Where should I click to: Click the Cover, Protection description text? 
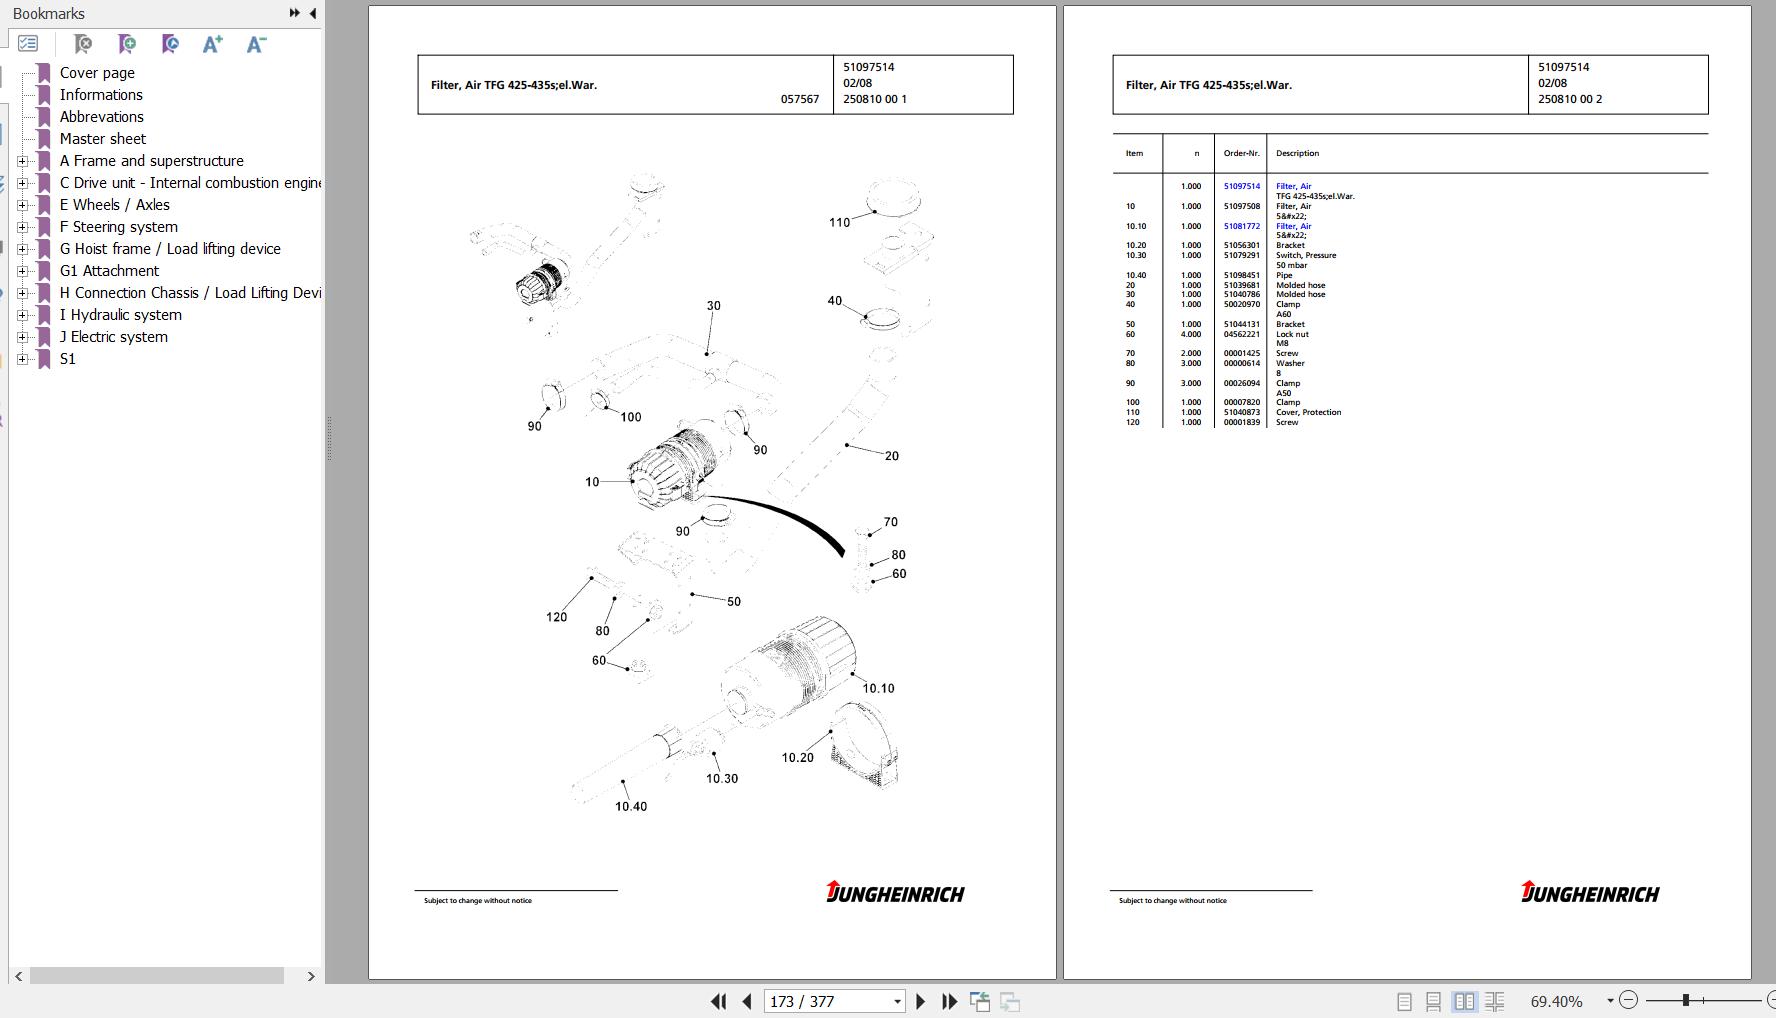click(x=1309, y=412)
